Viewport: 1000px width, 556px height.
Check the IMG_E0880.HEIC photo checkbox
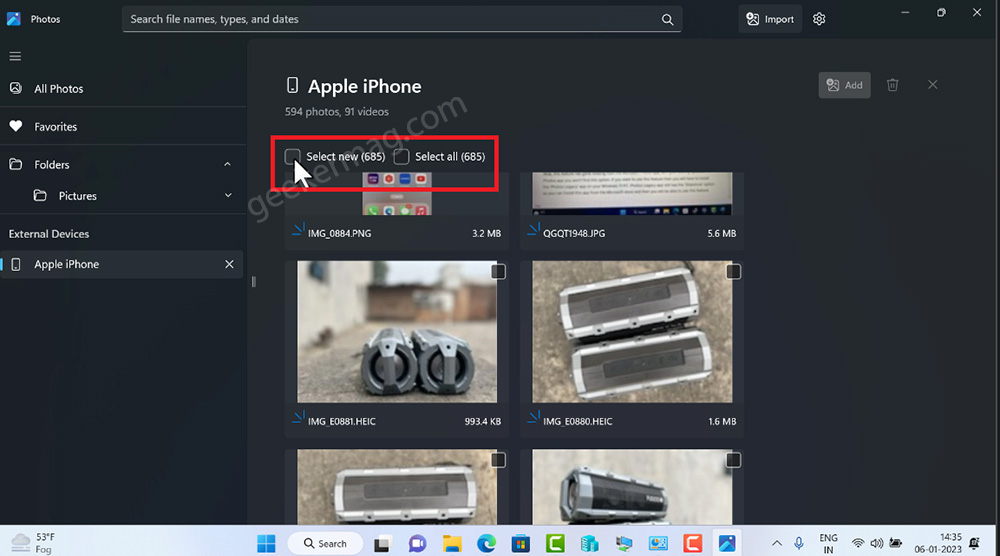point(733,272)
